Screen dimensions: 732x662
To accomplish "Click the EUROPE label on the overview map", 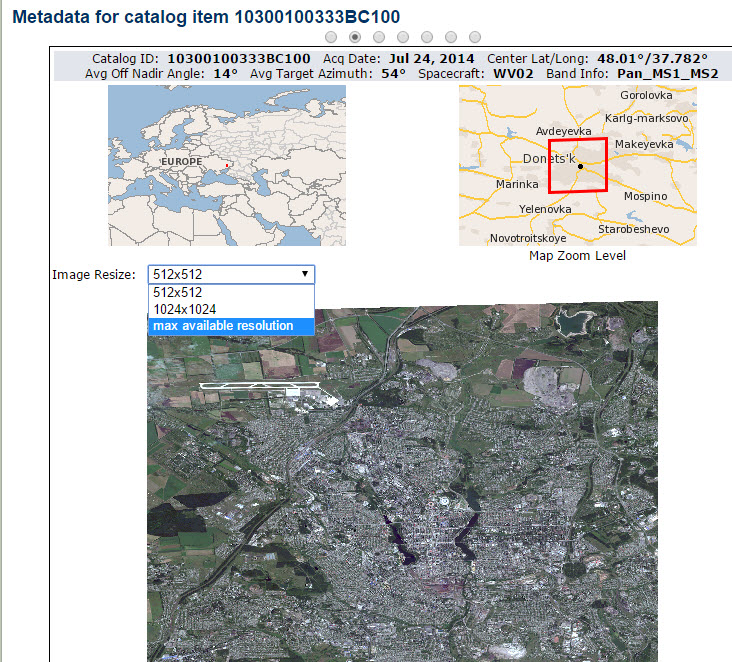I will [182, 162].
